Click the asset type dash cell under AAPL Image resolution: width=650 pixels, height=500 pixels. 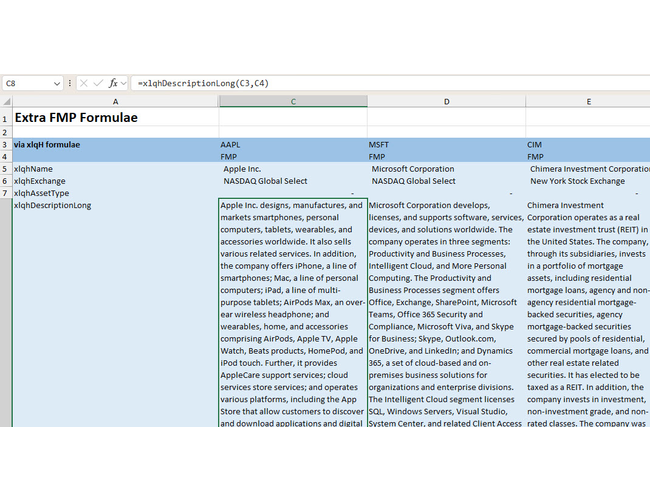293,193
